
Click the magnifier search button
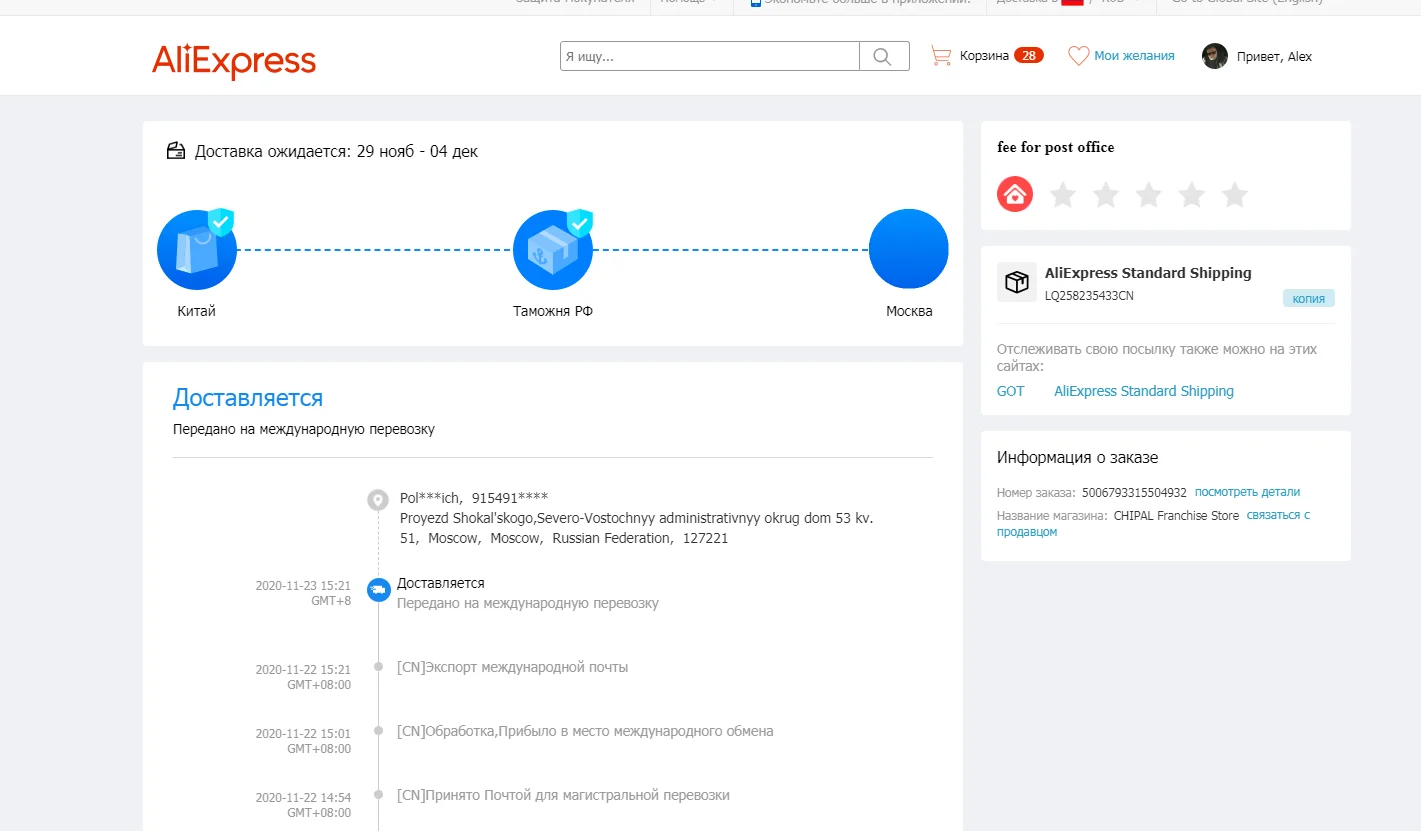(884, 56)
